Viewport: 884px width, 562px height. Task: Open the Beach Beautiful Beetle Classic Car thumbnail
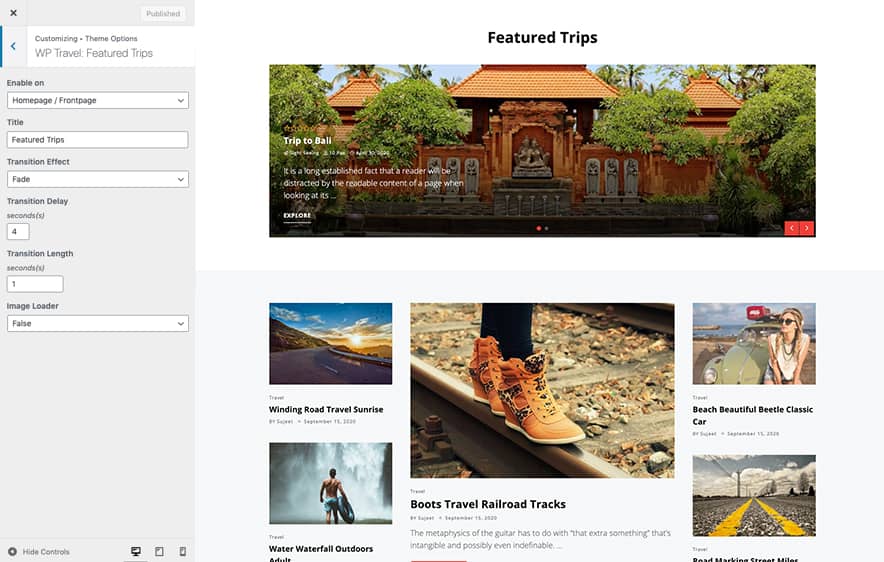754,344
